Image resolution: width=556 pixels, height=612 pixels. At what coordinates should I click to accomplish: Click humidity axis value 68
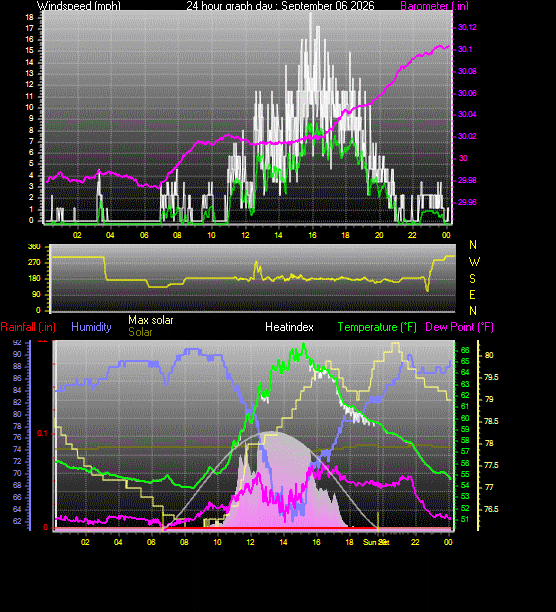point(17,486)
